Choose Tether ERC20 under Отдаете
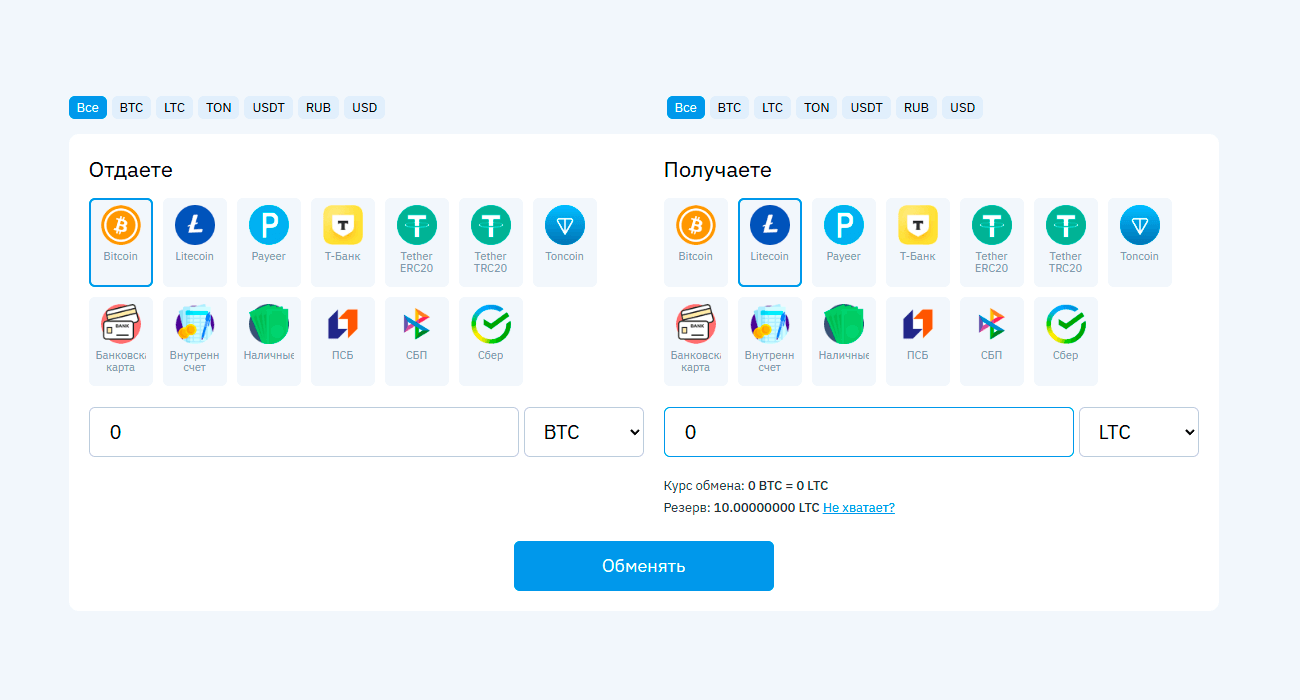The image size is (1300, 700). tap(417, 243)
